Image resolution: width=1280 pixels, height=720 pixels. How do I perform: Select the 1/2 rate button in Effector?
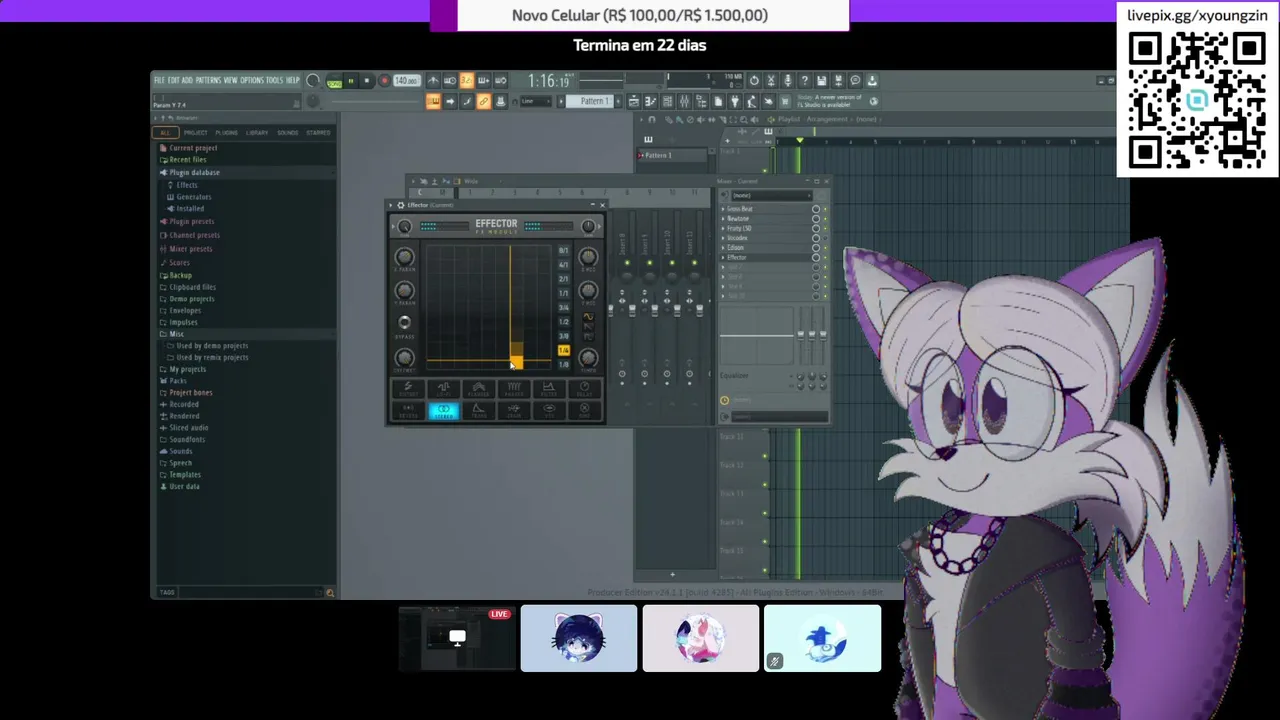coord(564,322)
